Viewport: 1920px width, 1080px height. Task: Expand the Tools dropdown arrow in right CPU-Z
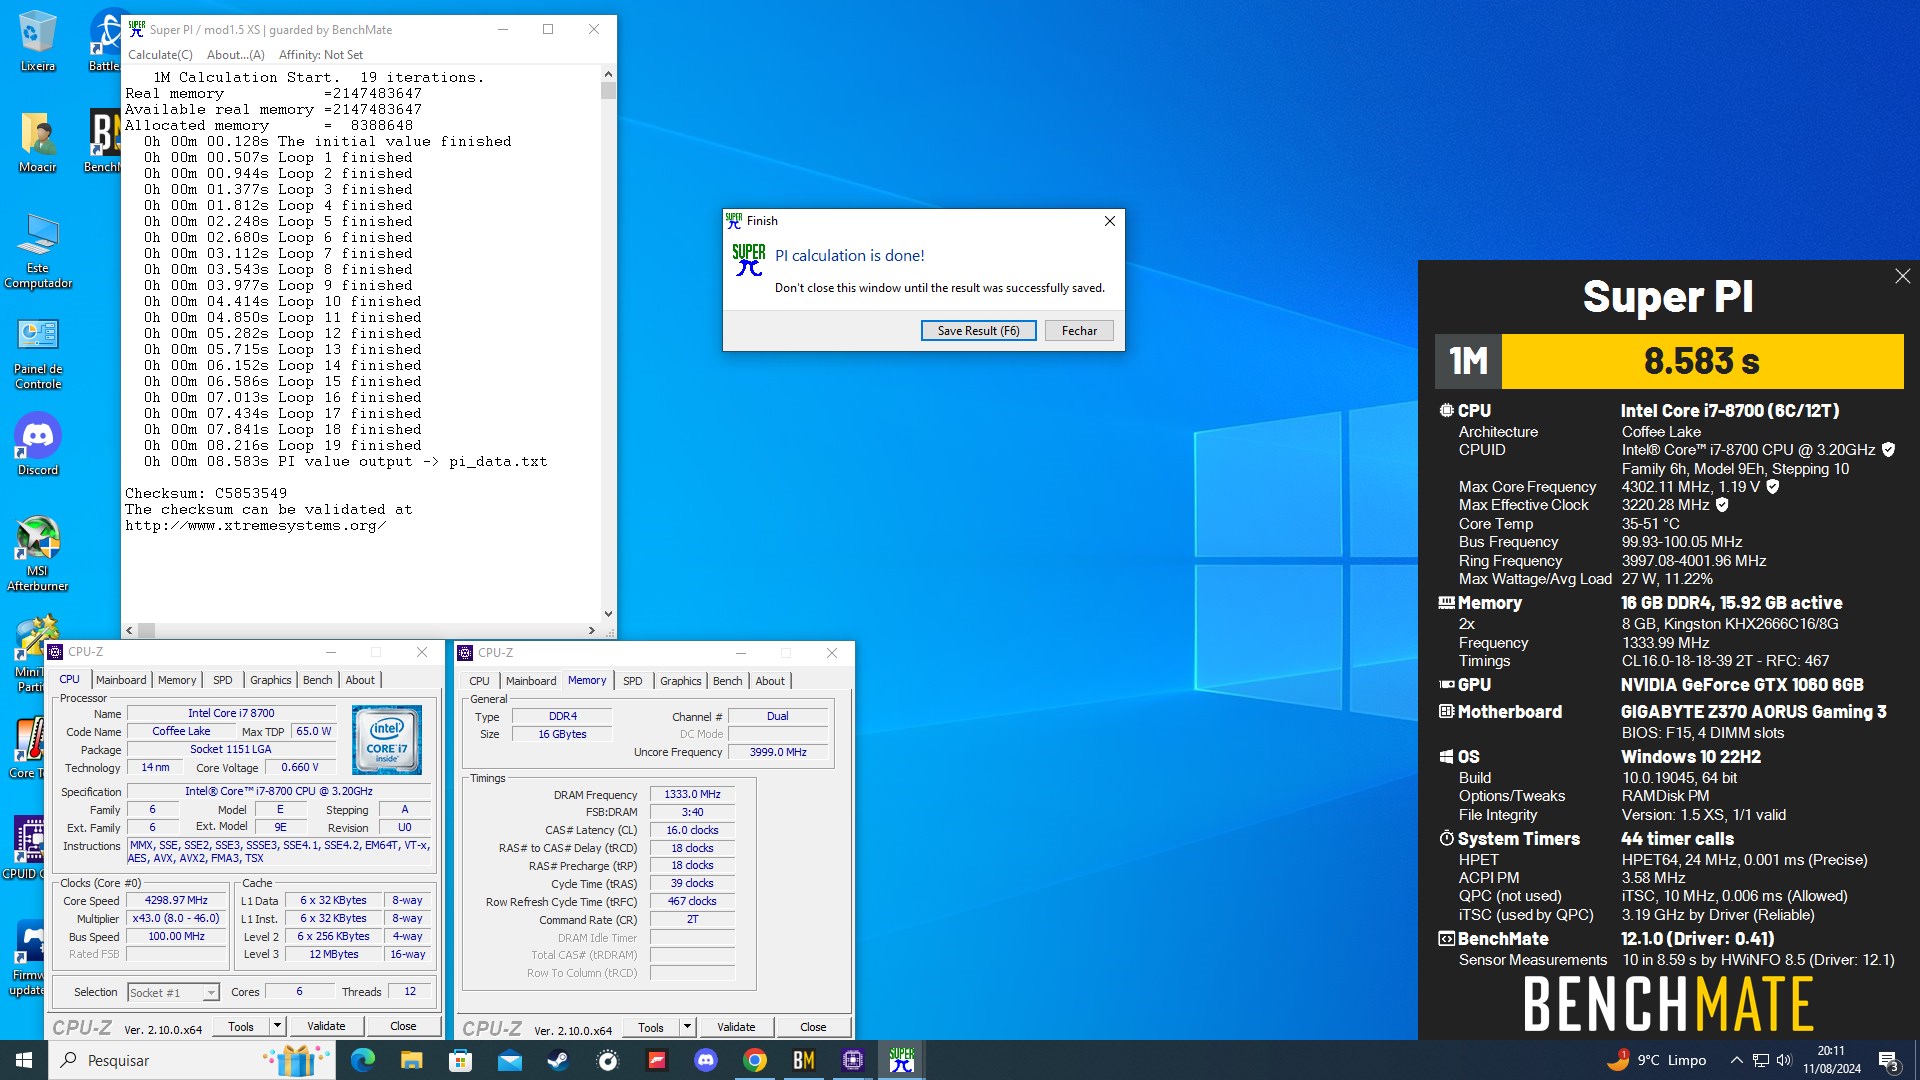click(687, 1027)
